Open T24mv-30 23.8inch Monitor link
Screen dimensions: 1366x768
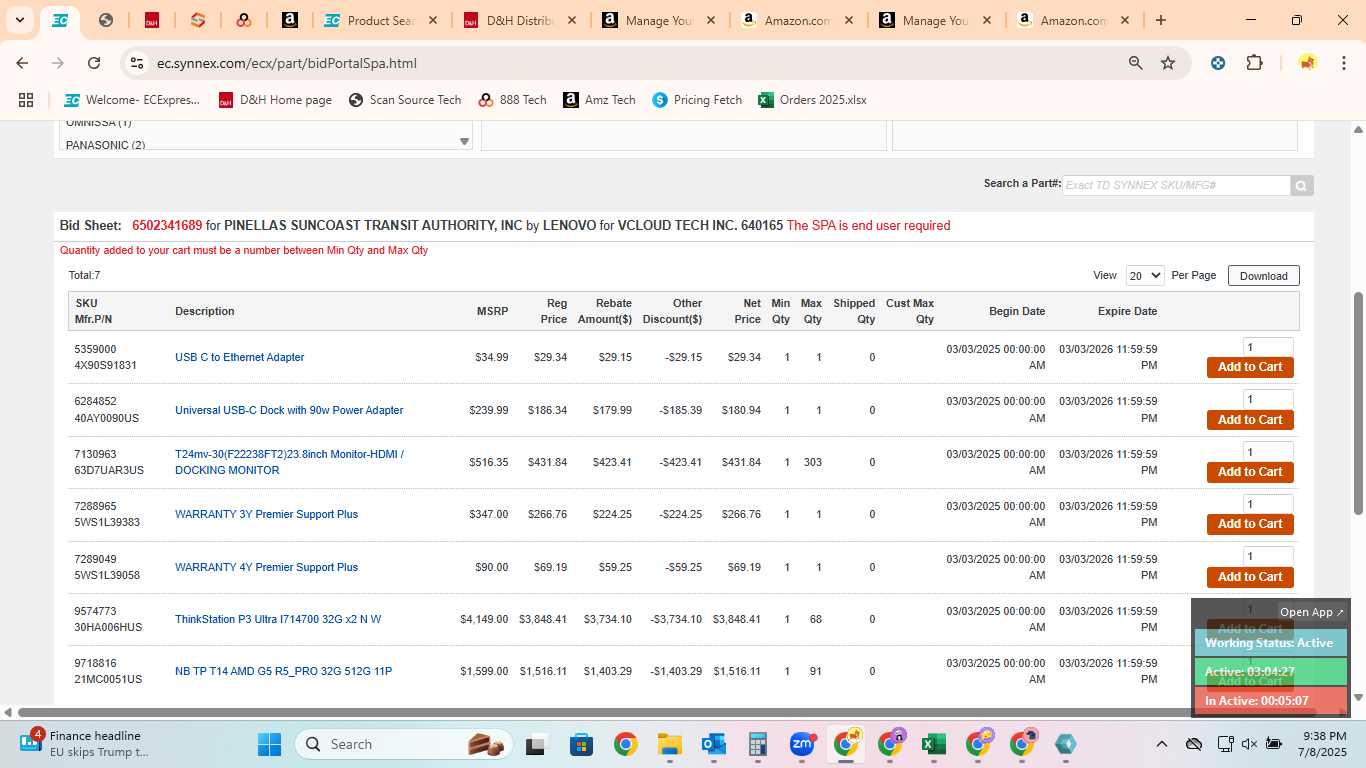pos(289,462)
